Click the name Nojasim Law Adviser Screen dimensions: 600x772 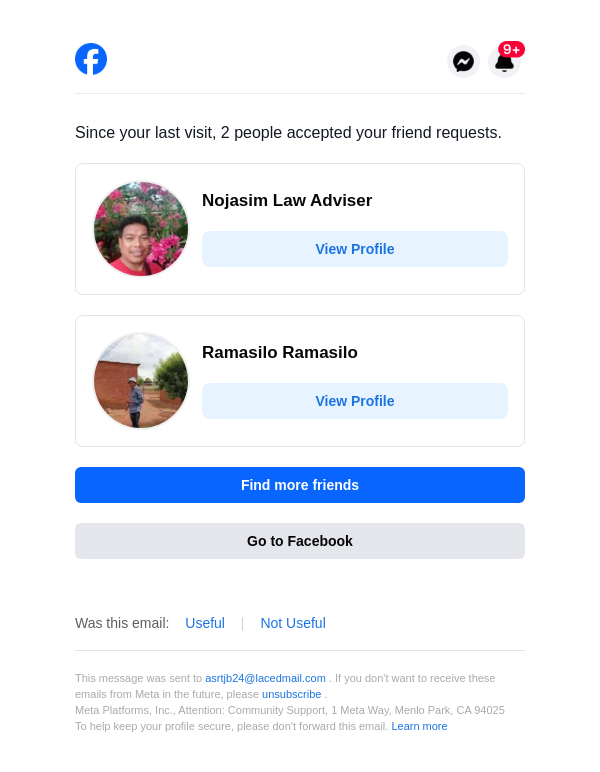[287, 201]
